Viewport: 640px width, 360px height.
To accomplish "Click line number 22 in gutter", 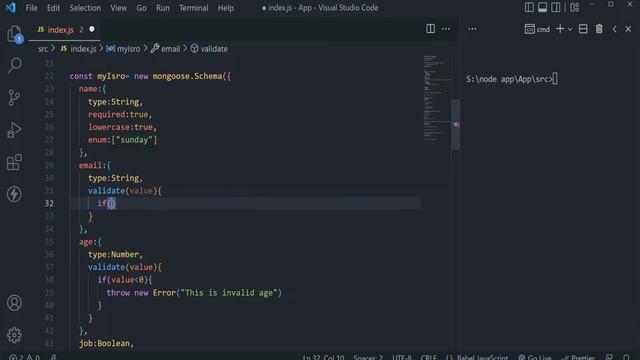I will click(49, 76).
